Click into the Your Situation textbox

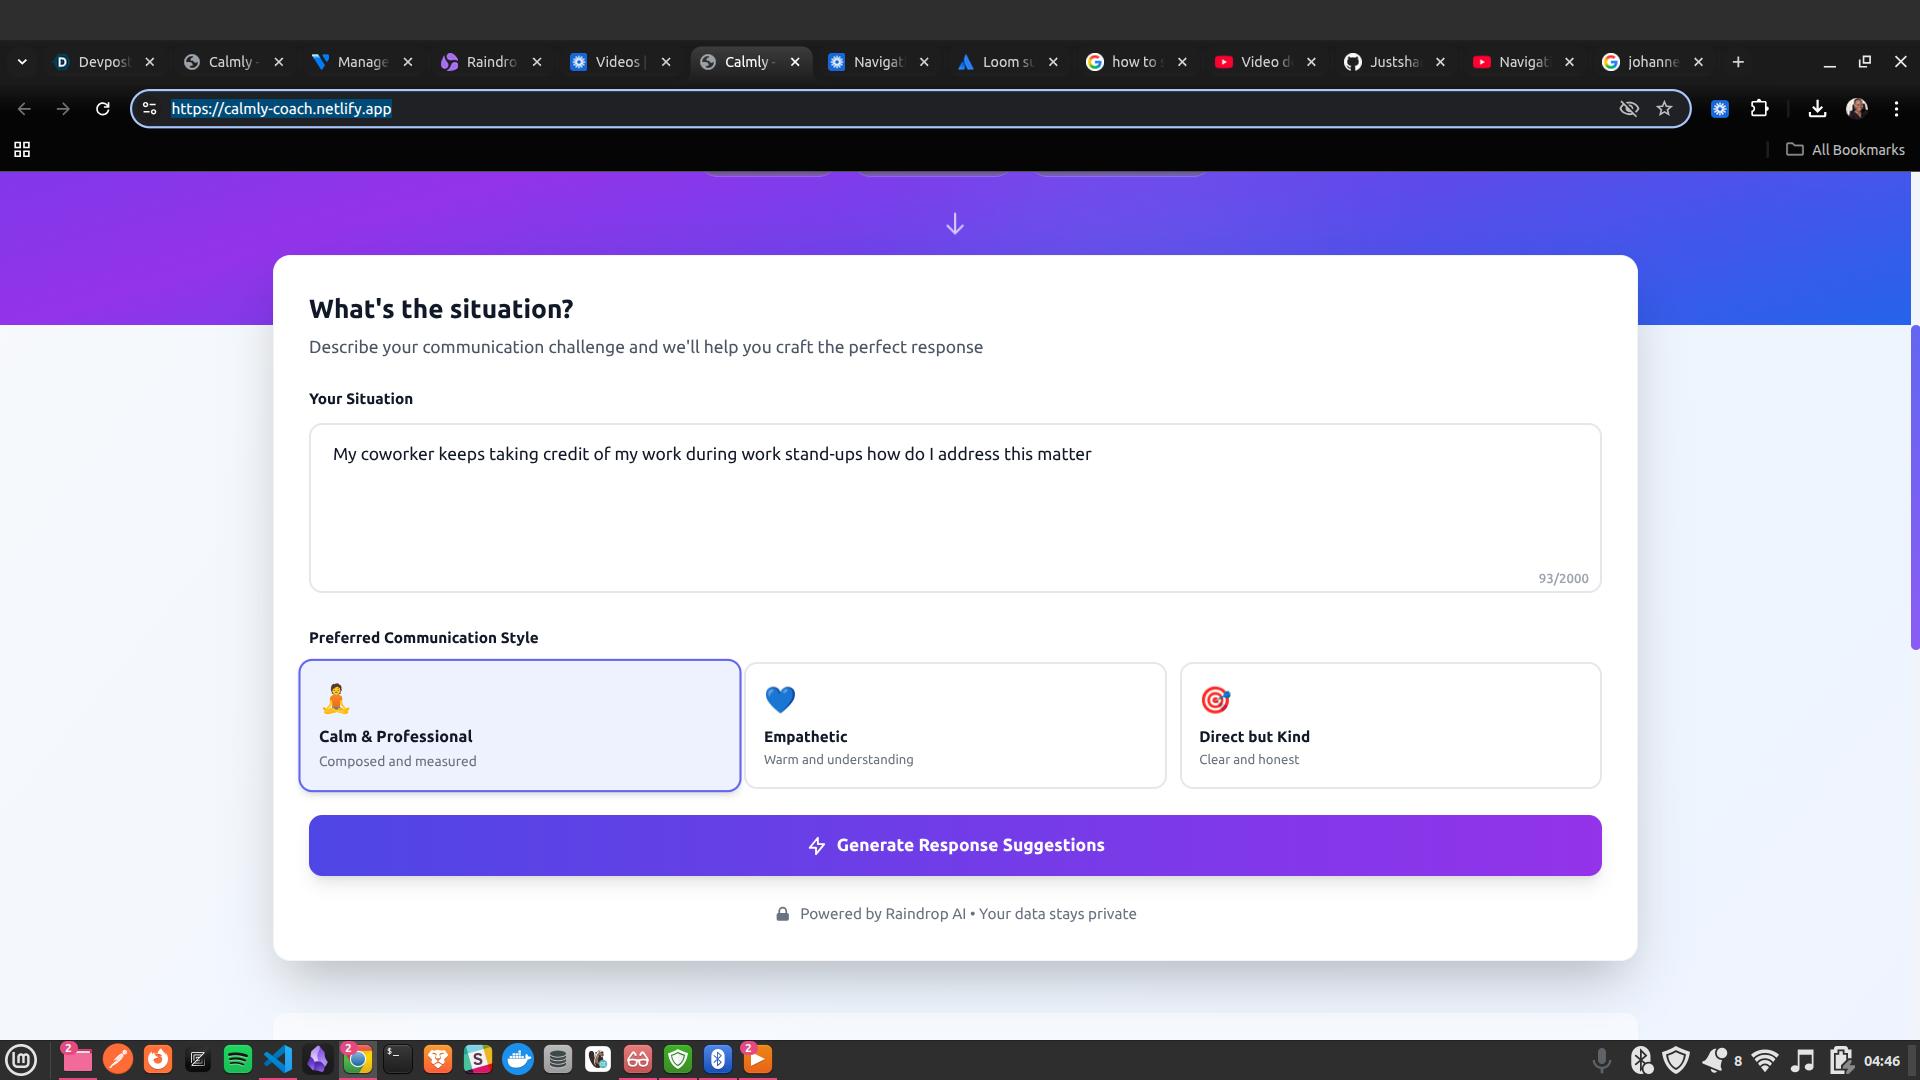(x=954, y=508)
